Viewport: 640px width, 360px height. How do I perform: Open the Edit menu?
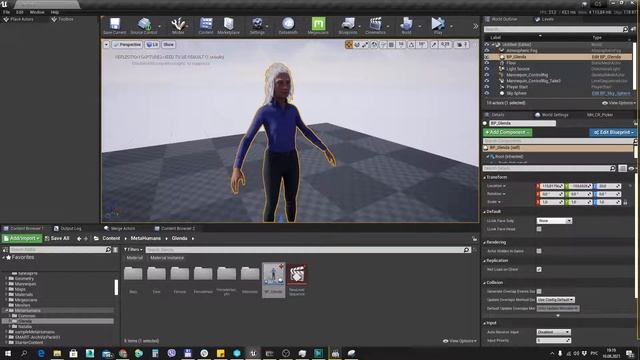(20, 12)
